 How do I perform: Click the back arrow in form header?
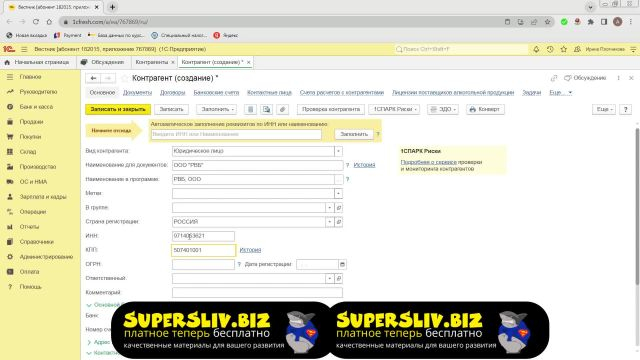93,78
